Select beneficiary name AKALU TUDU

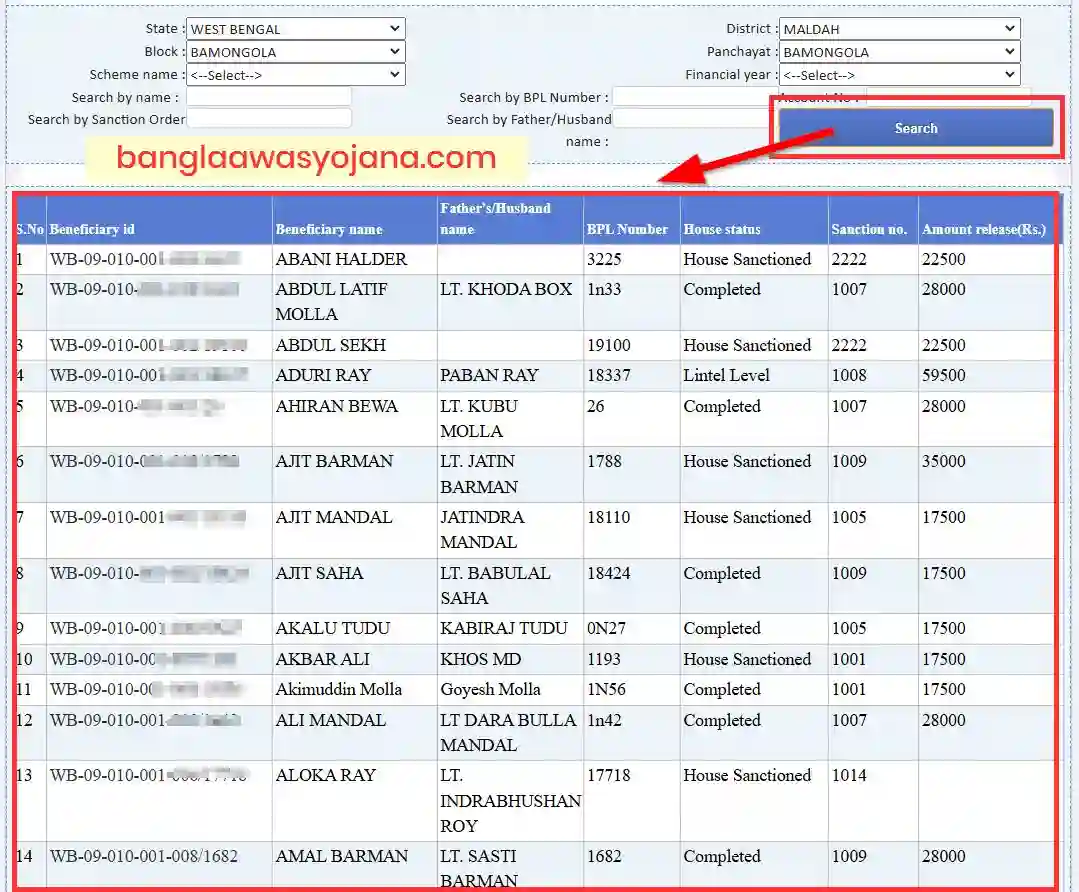coord(333,628)
